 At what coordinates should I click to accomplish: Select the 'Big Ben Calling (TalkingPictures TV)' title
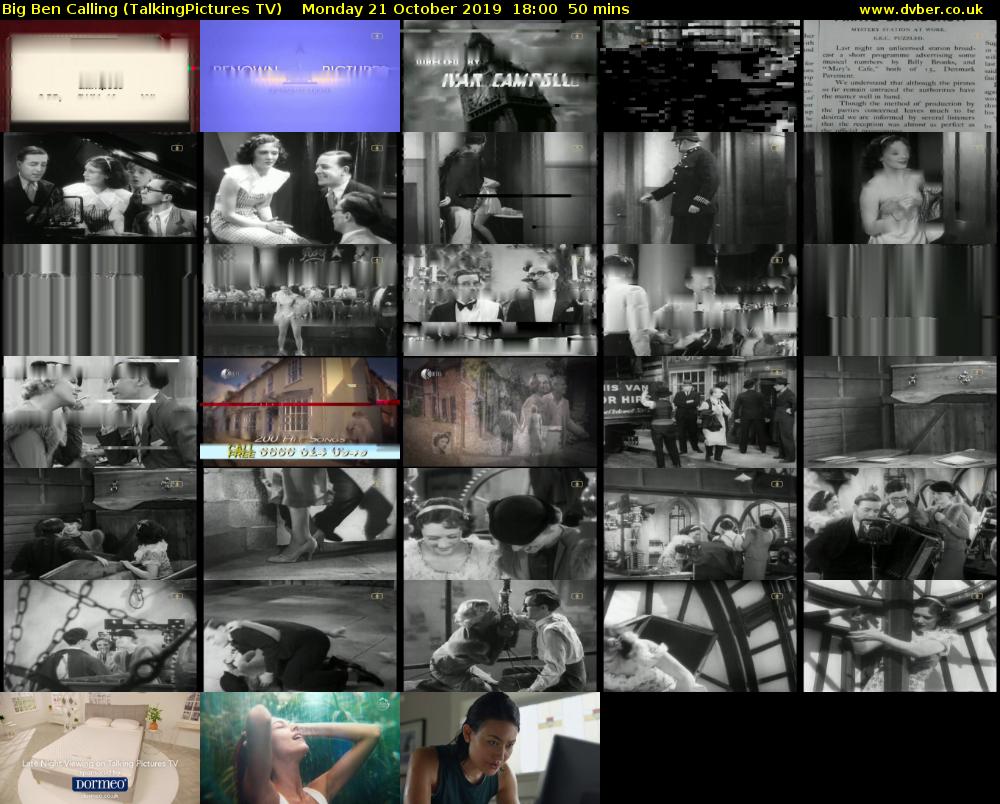pos(142,10)
